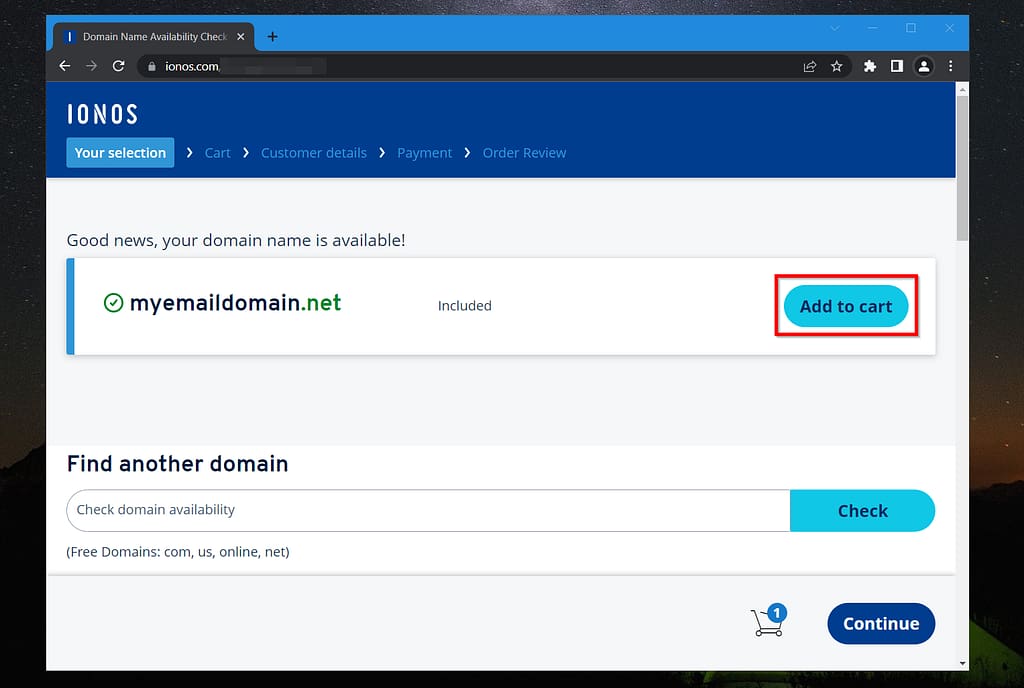Click the myemaildomain.net domain name
The width and height of the screenshot is (1024, 688).
click(x=235, y=303)
